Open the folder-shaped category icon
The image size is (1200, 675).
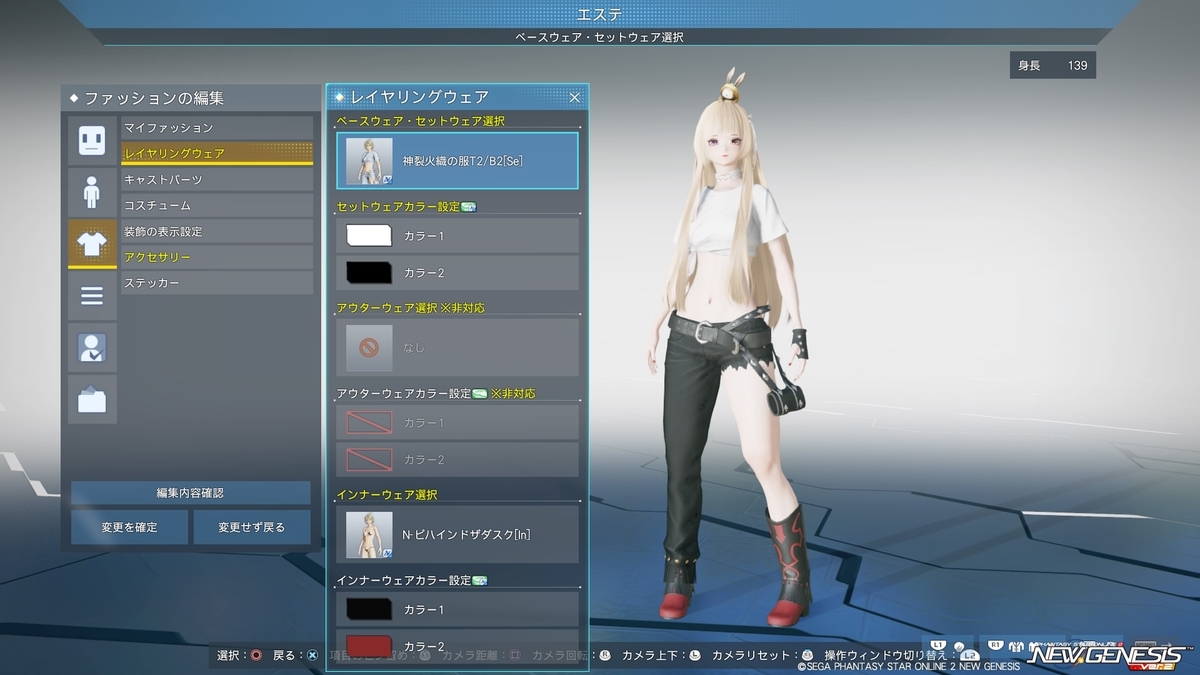[92, 399]
